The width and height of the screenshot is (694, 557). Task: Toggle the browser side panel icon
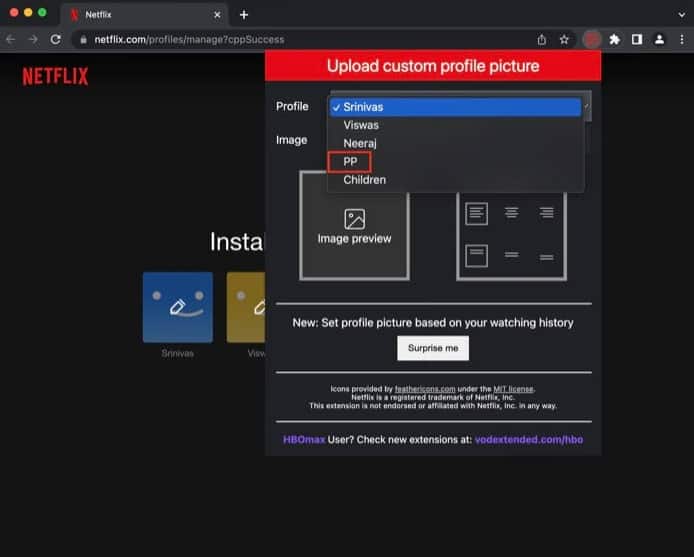pos(637,40)
